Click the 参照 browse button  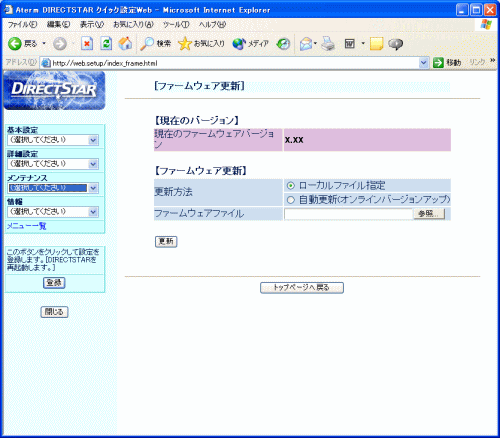tap(429, 214)
